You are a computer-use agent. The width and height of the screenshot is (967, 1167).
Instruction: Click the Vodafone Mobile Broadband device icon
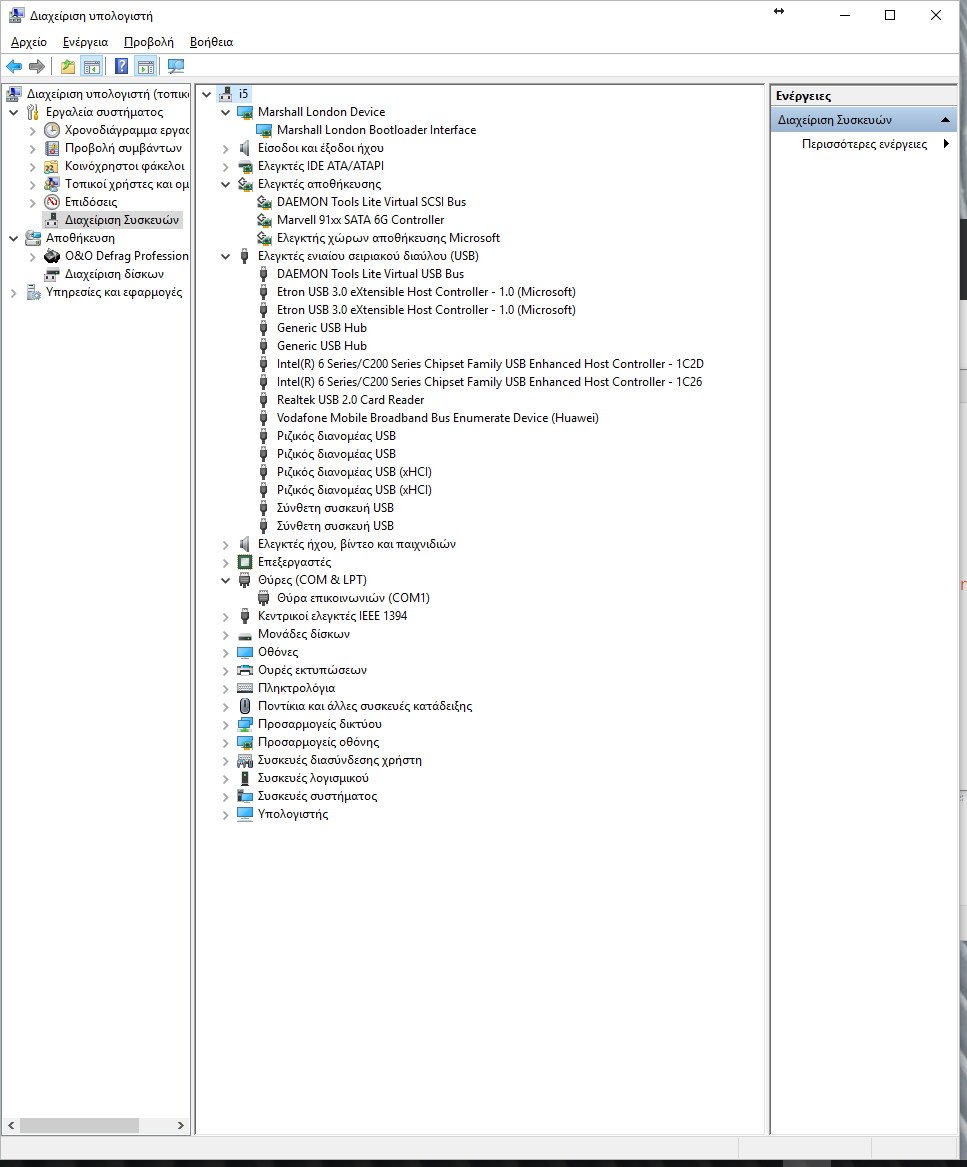264,418
